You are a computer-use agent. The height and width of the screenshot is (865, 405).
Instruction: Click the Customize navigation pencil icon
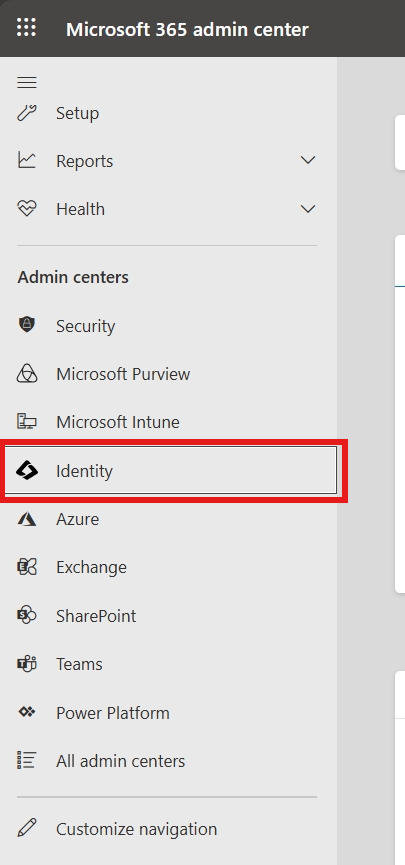pos(26,829)
